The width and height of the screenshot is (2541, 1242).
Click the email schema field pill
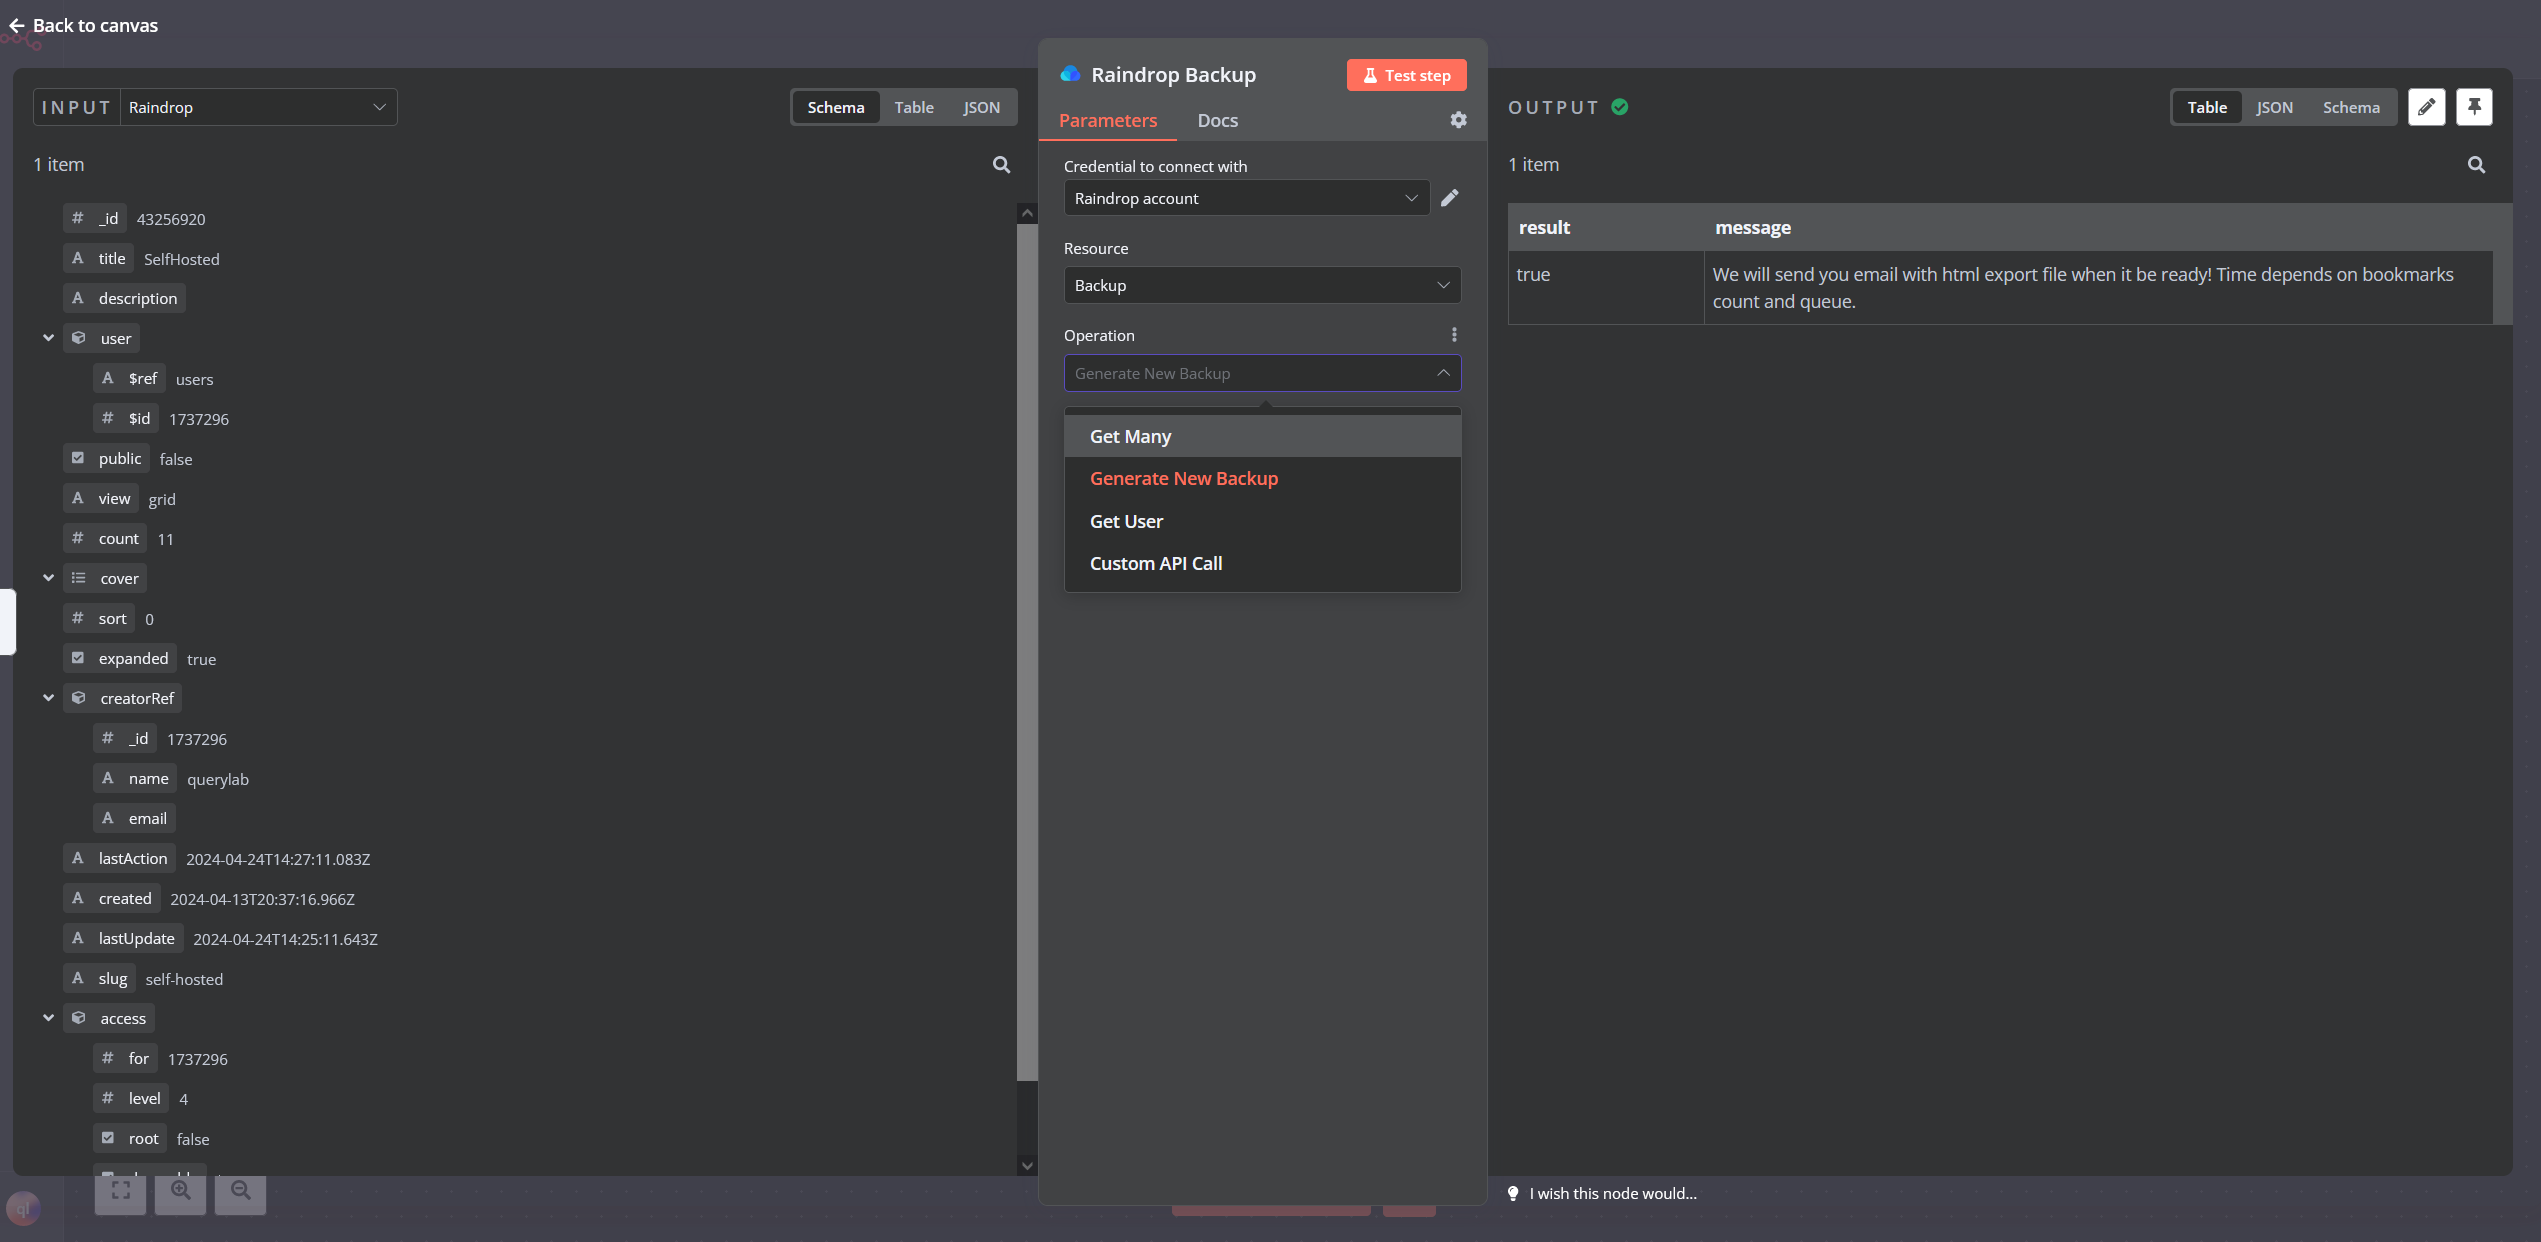coord(135,818)
